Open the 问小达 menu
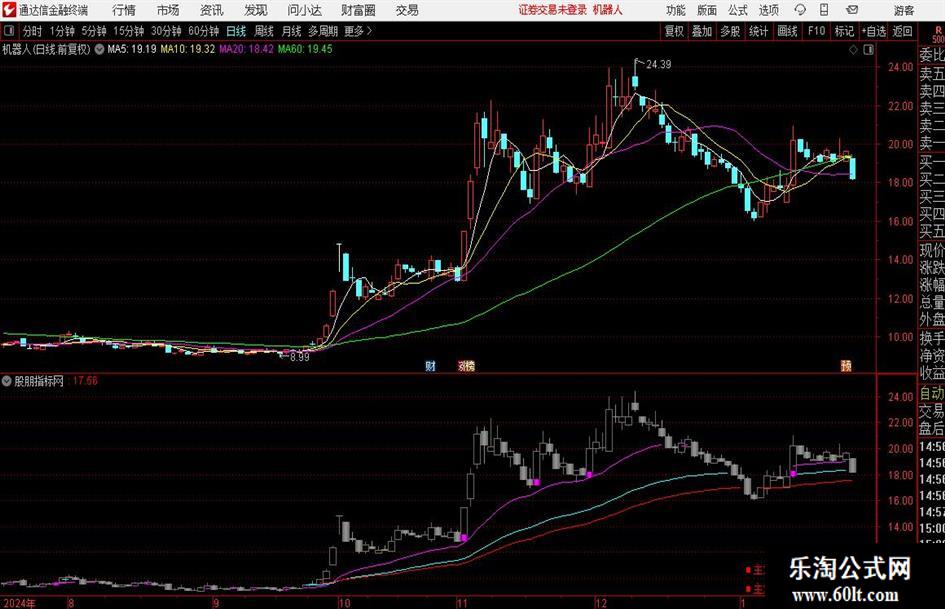Viewport: 945px width, 609px height. coord(304,10)
